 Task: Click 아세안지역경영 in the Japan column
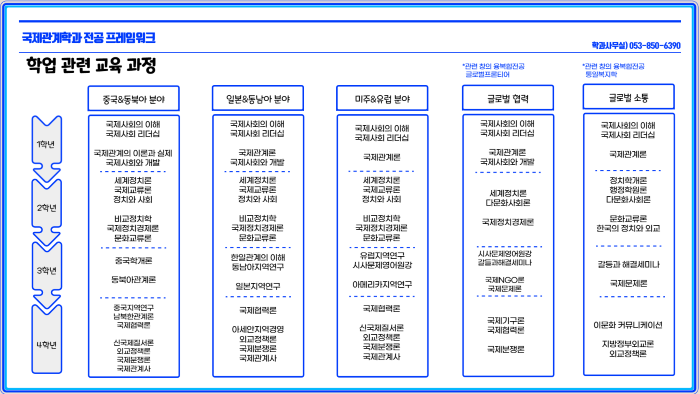[258, 329]
